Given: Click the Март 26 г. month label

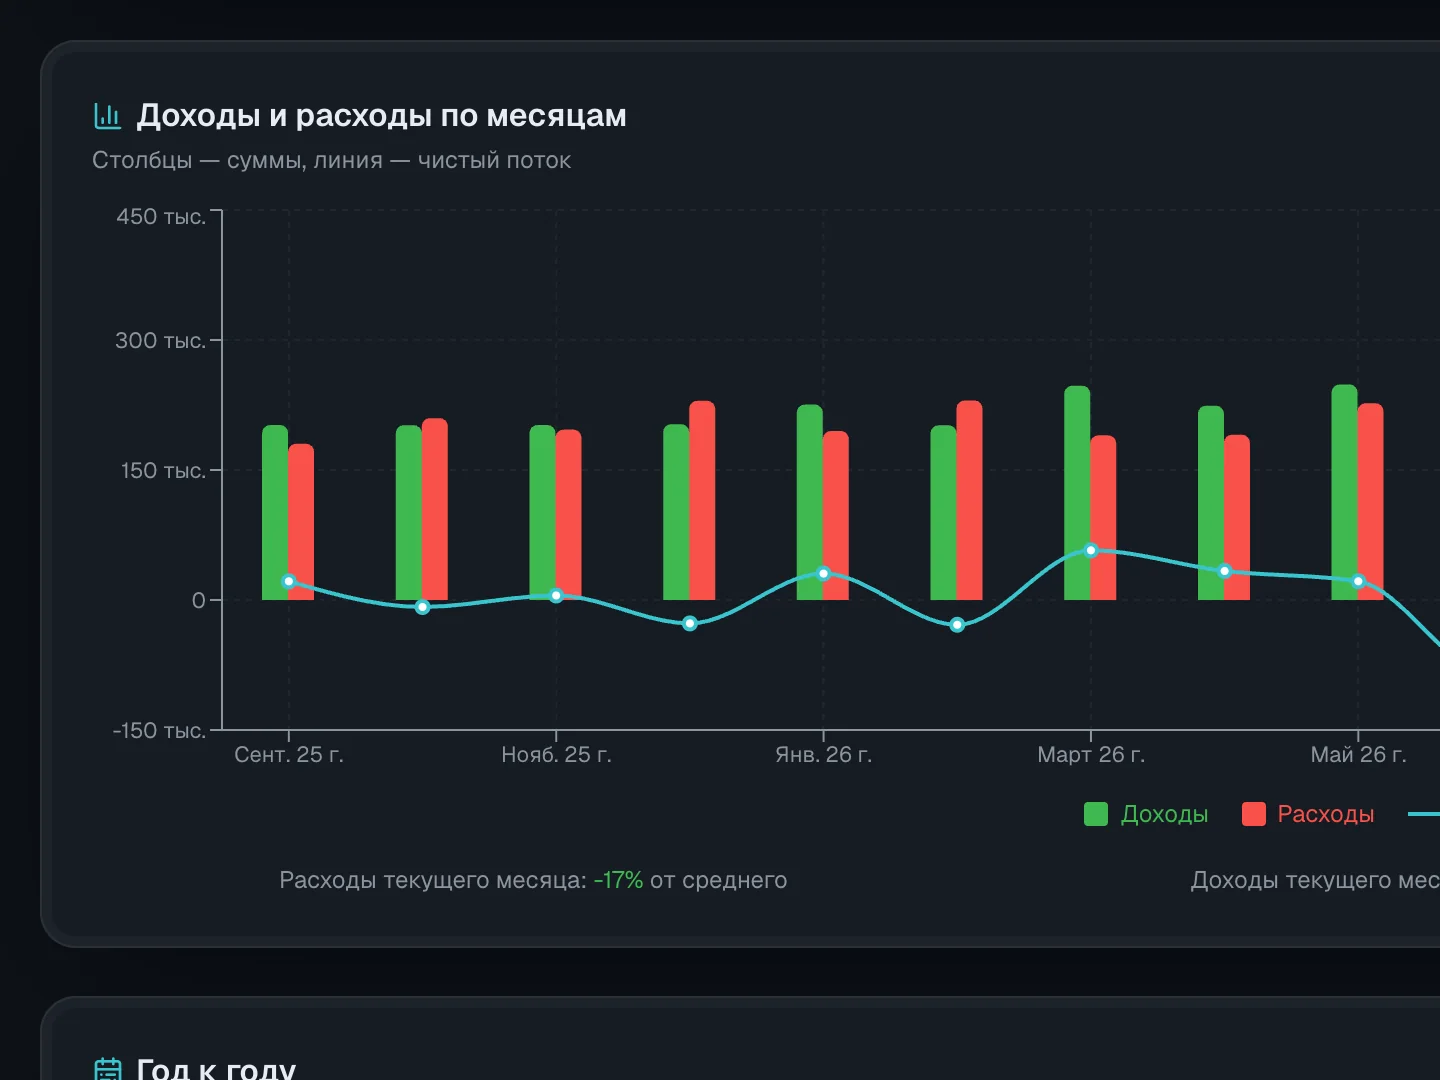Looking at the screenshot, I should (1091, 755).
